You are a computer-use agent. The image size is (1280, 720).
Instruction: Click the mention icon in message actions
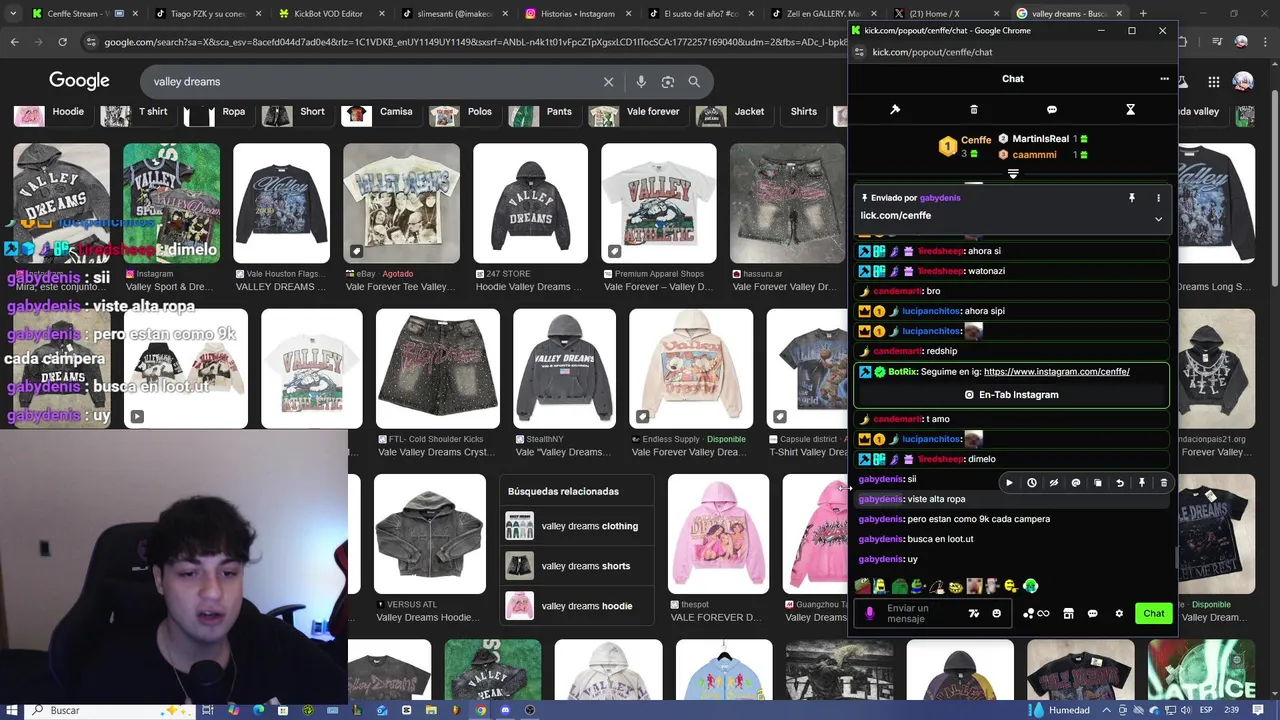(x=1076, y=483)
